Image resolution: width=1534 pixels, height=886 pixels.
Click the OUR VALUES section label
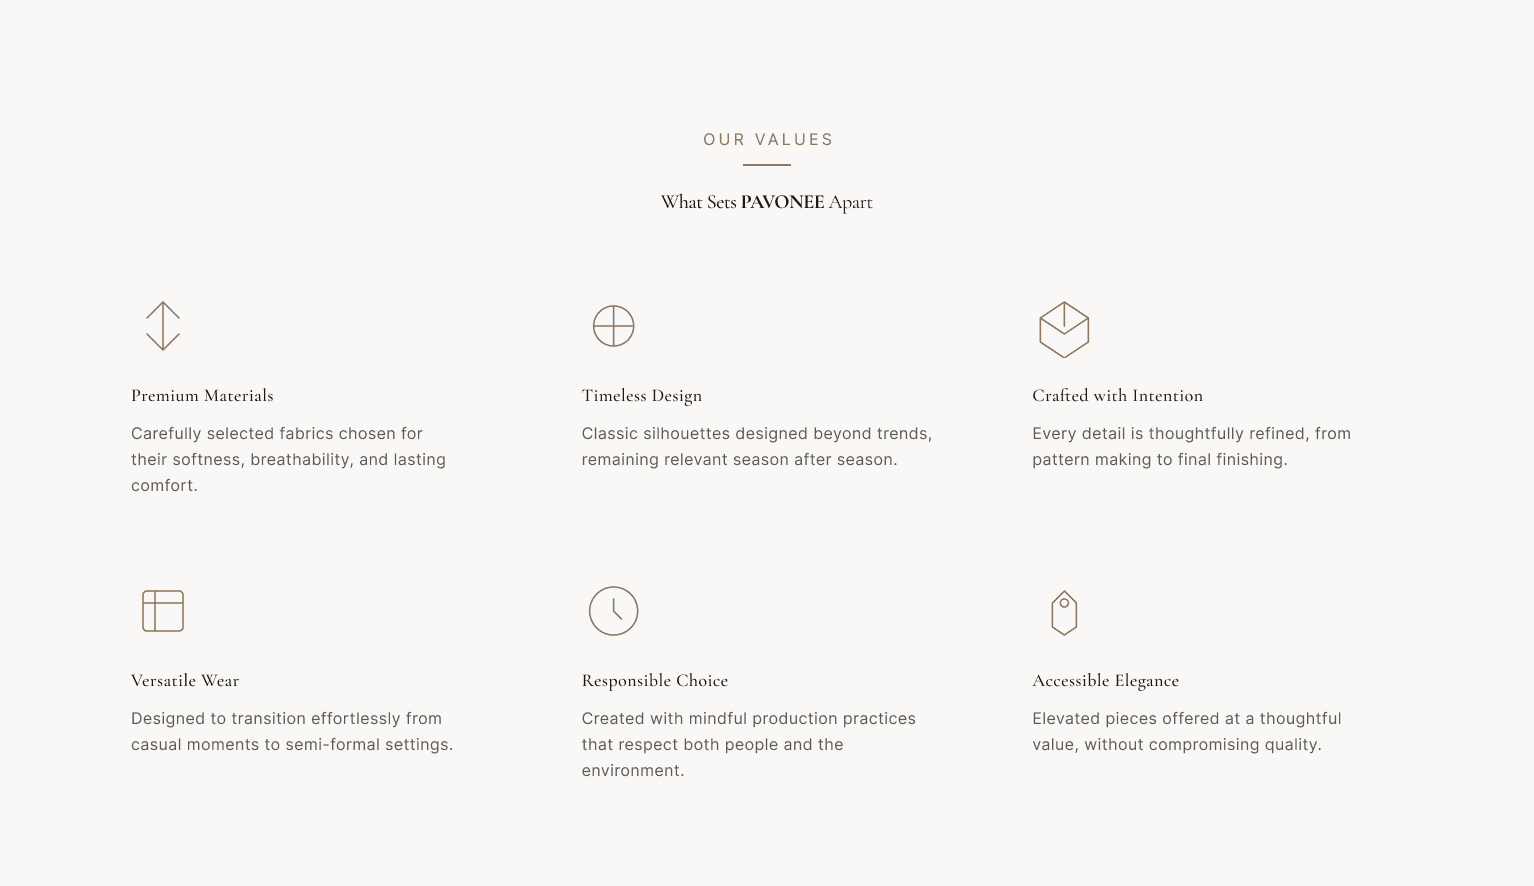tap(768, 140)
